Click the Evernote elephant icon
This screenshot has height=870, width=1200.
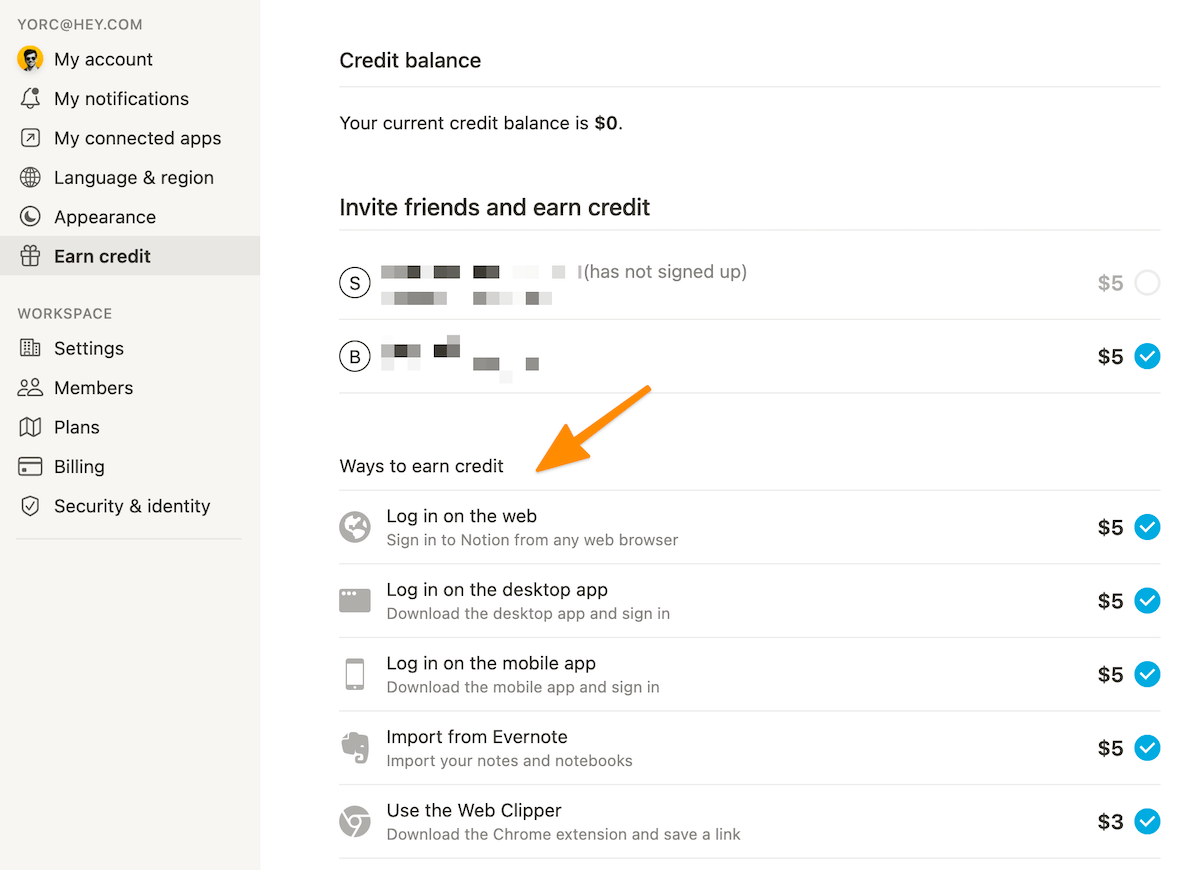click(355, 747)
